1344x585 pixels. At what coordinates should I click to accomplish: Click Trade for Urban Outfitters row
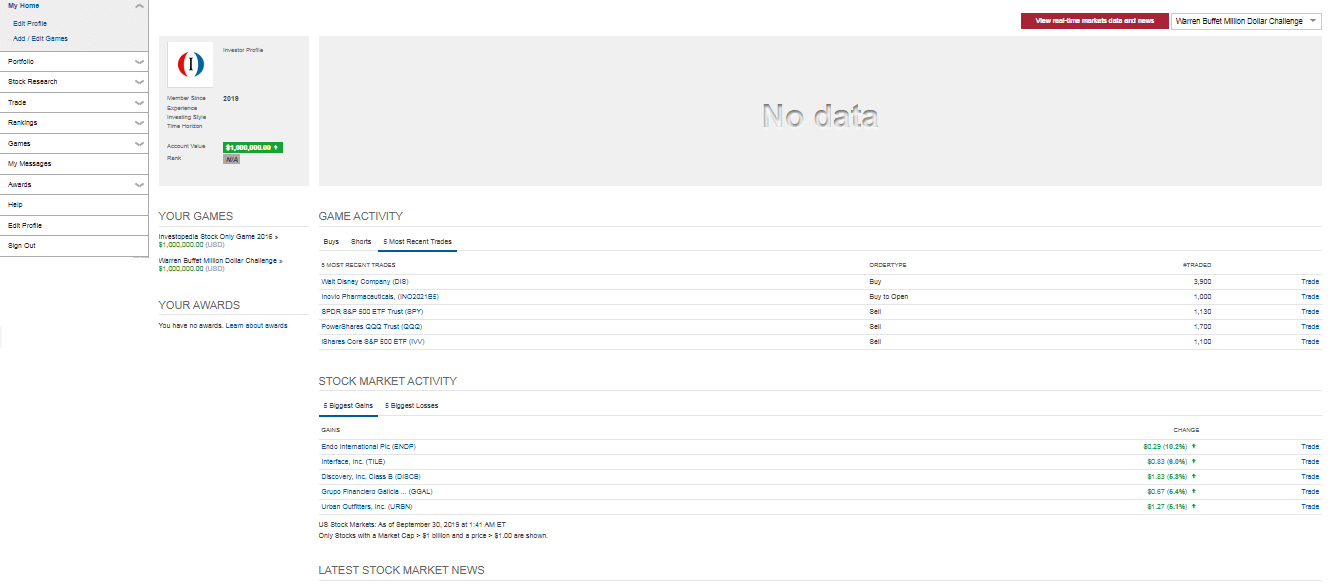pyautogui.click(x=1310, y=507)
